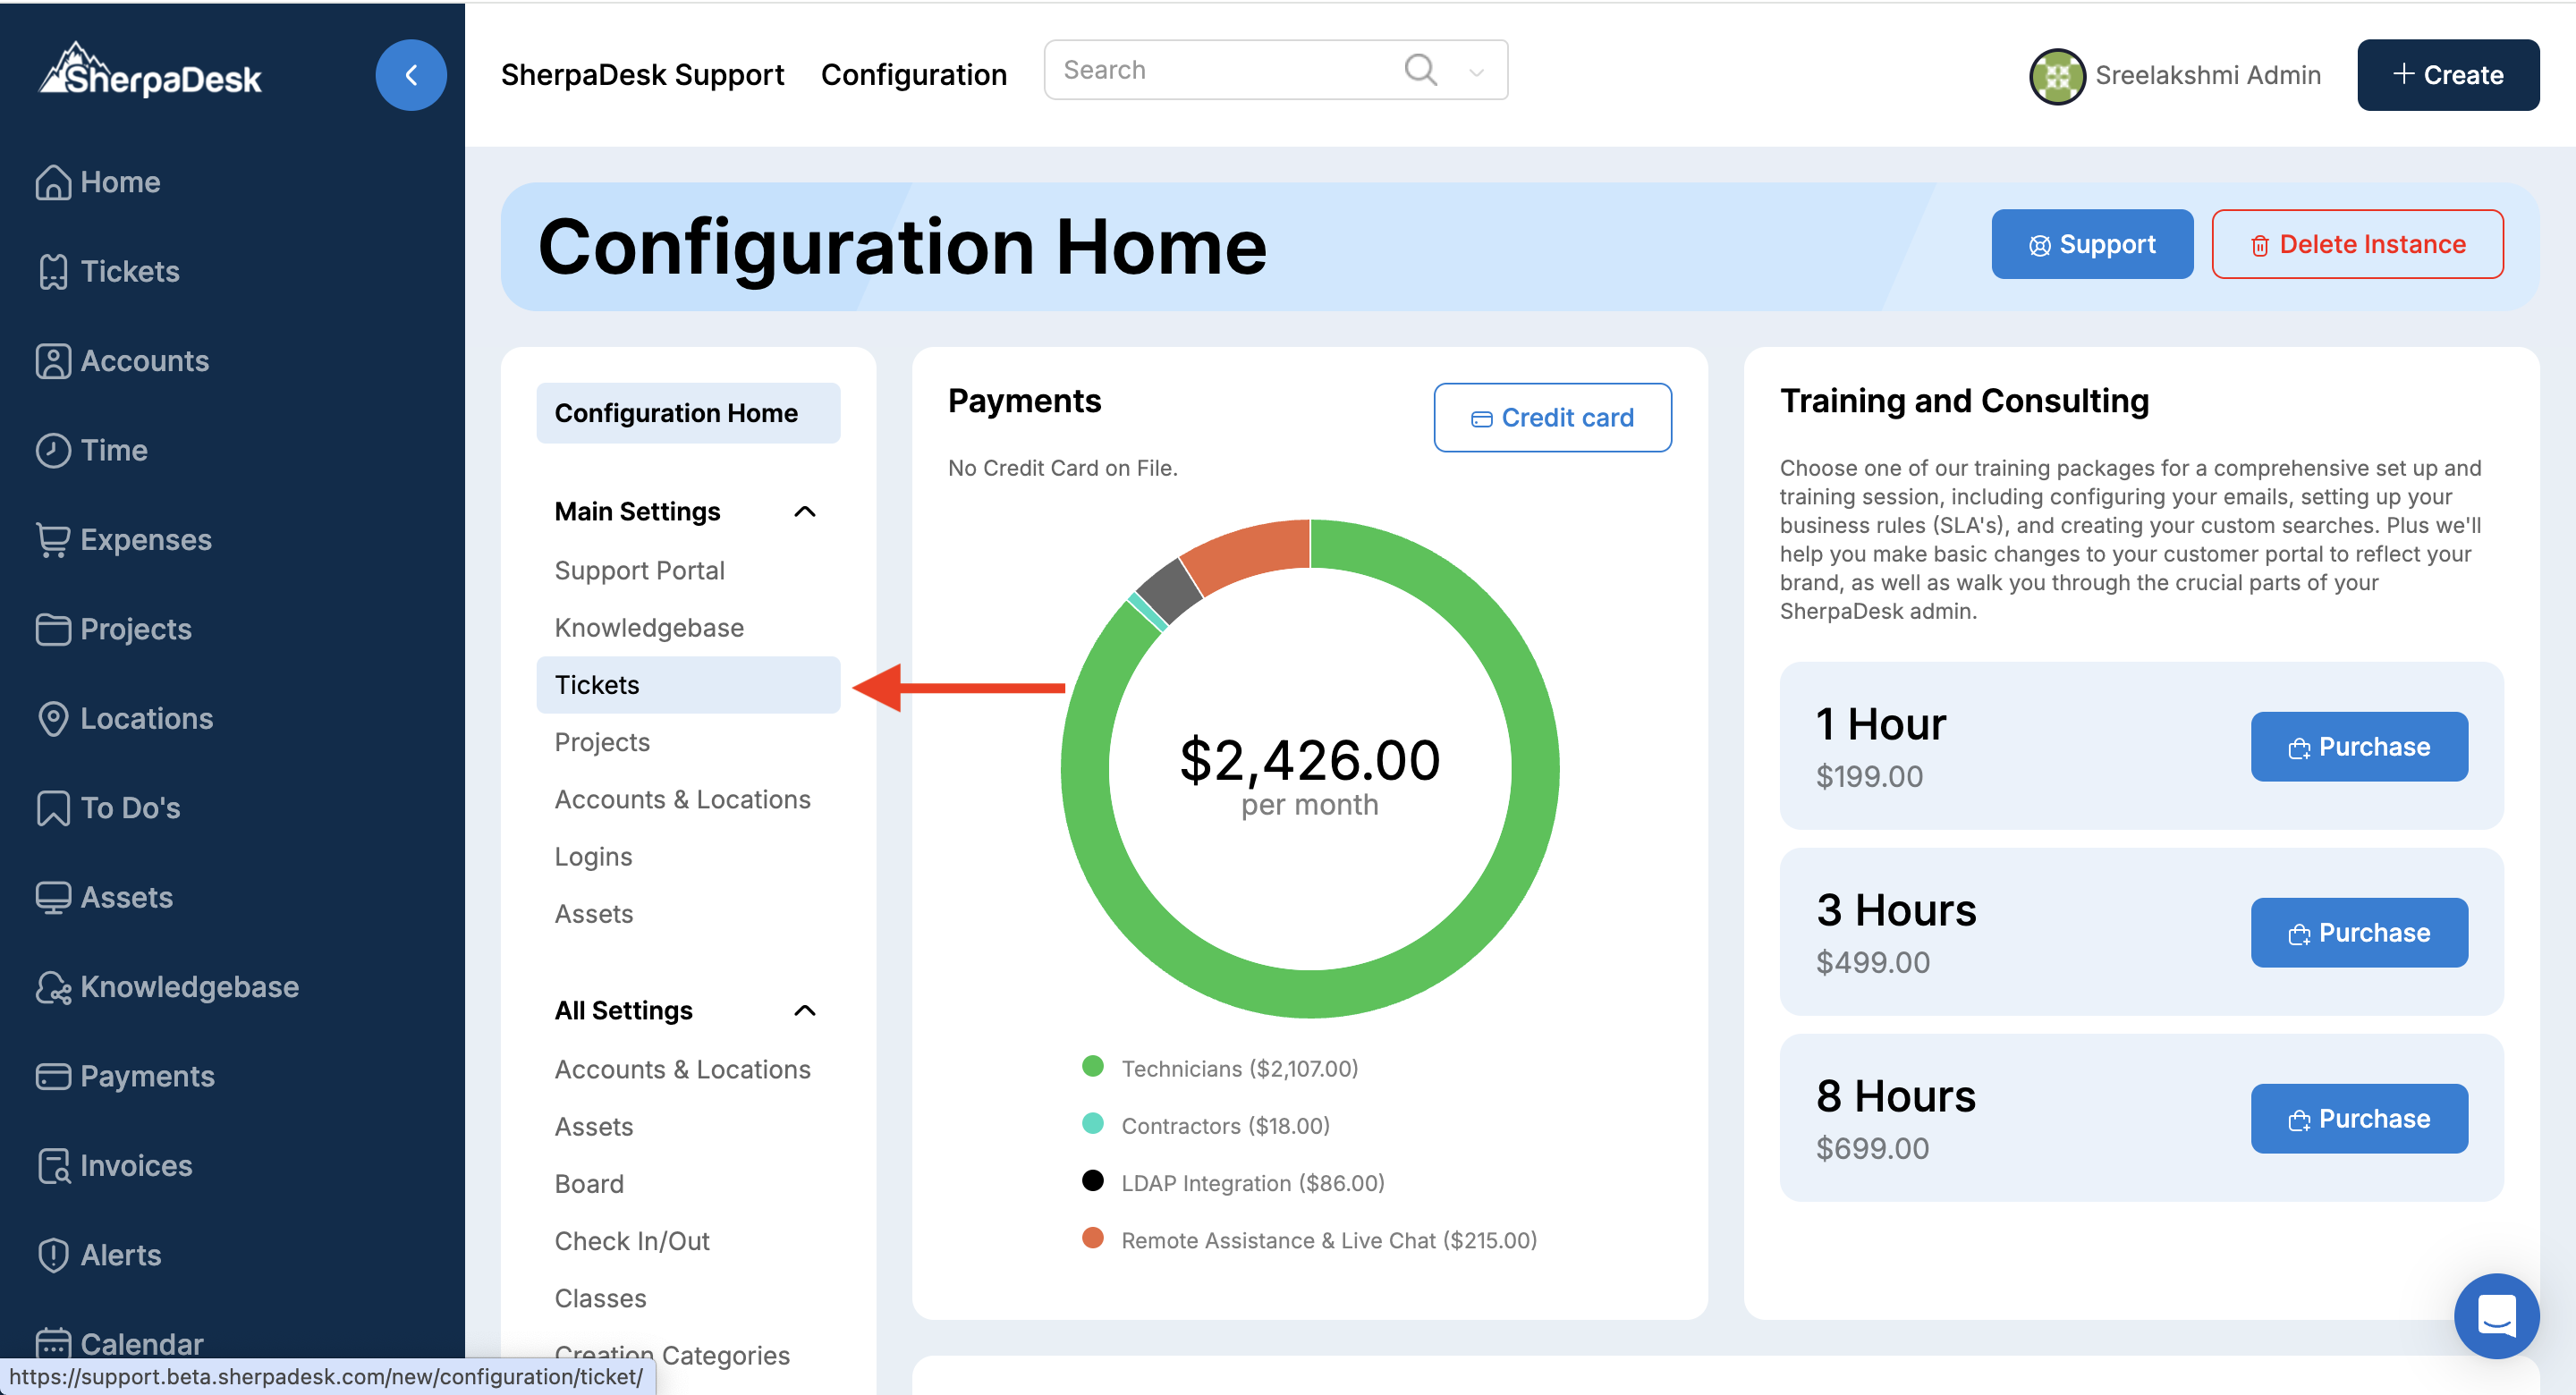
Task: Collapse the Main Settings section
Action: click(x=804, y=512)
